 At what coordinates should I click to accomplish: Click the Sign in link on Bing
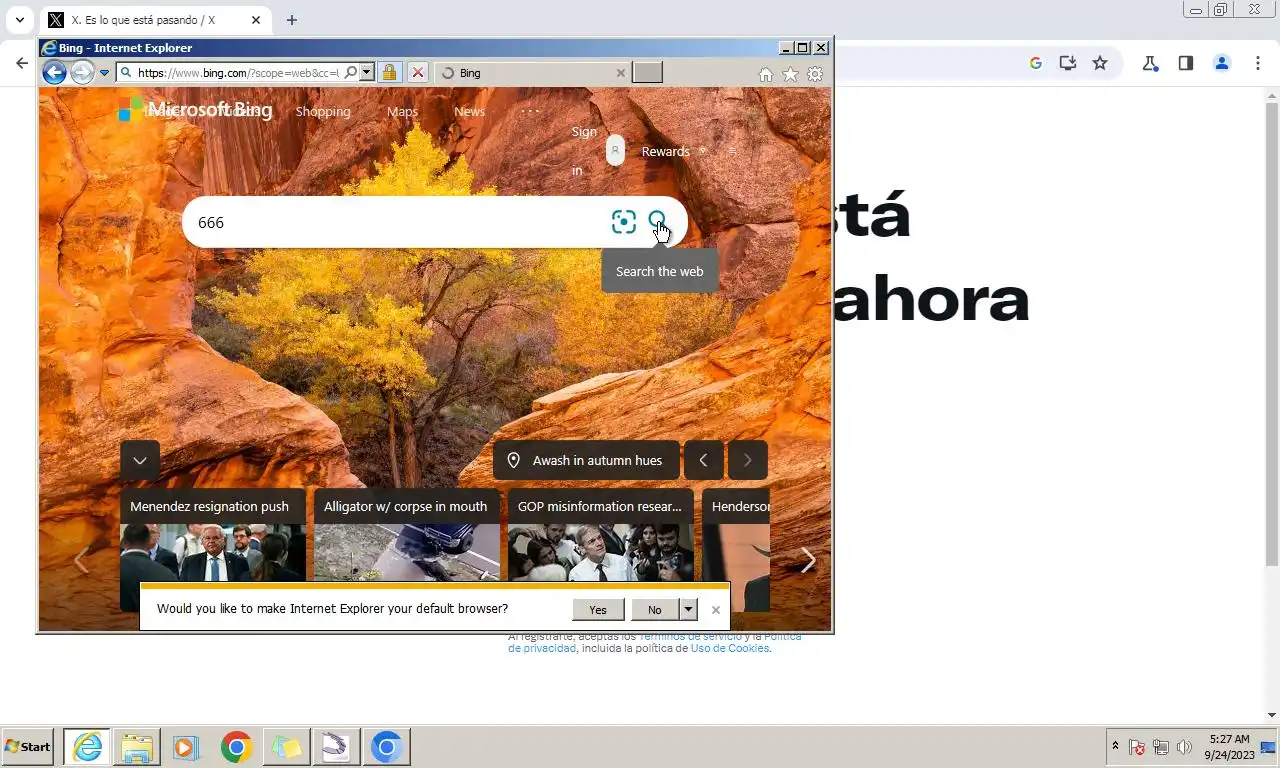[x=584, y=151]
